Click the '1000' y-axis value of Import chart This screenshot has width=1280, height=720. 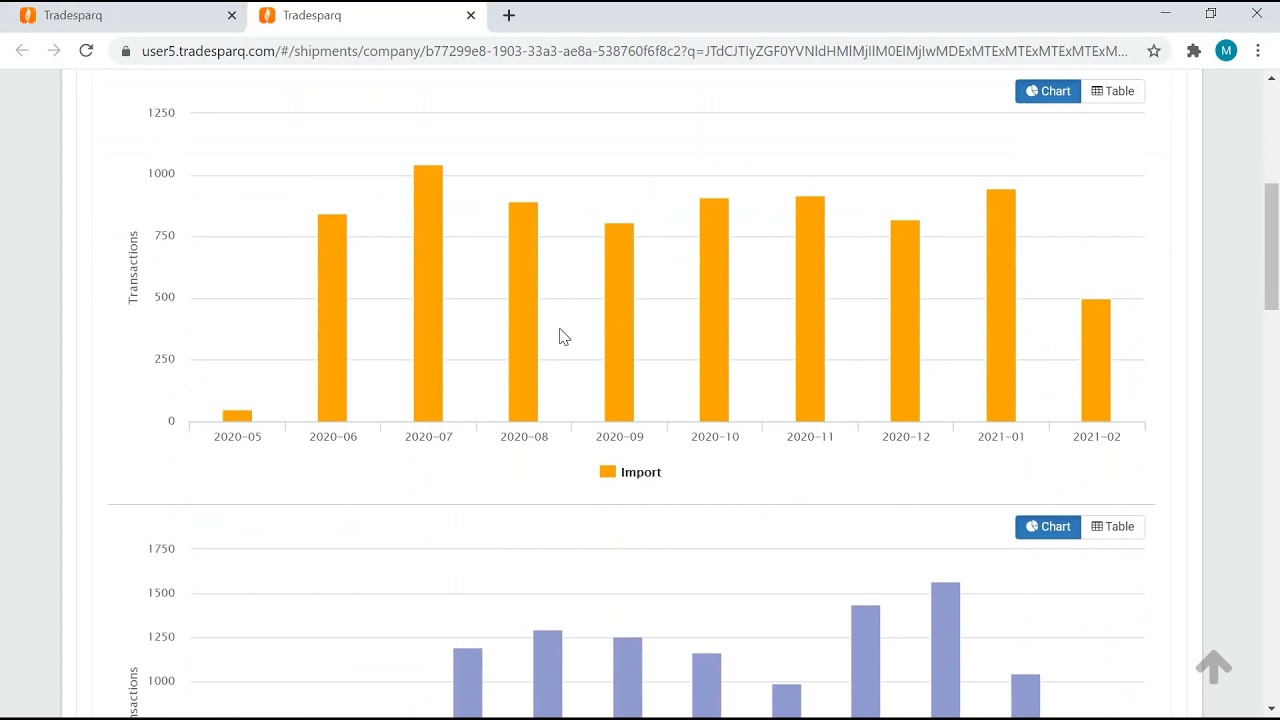click(x=161, y=174)
